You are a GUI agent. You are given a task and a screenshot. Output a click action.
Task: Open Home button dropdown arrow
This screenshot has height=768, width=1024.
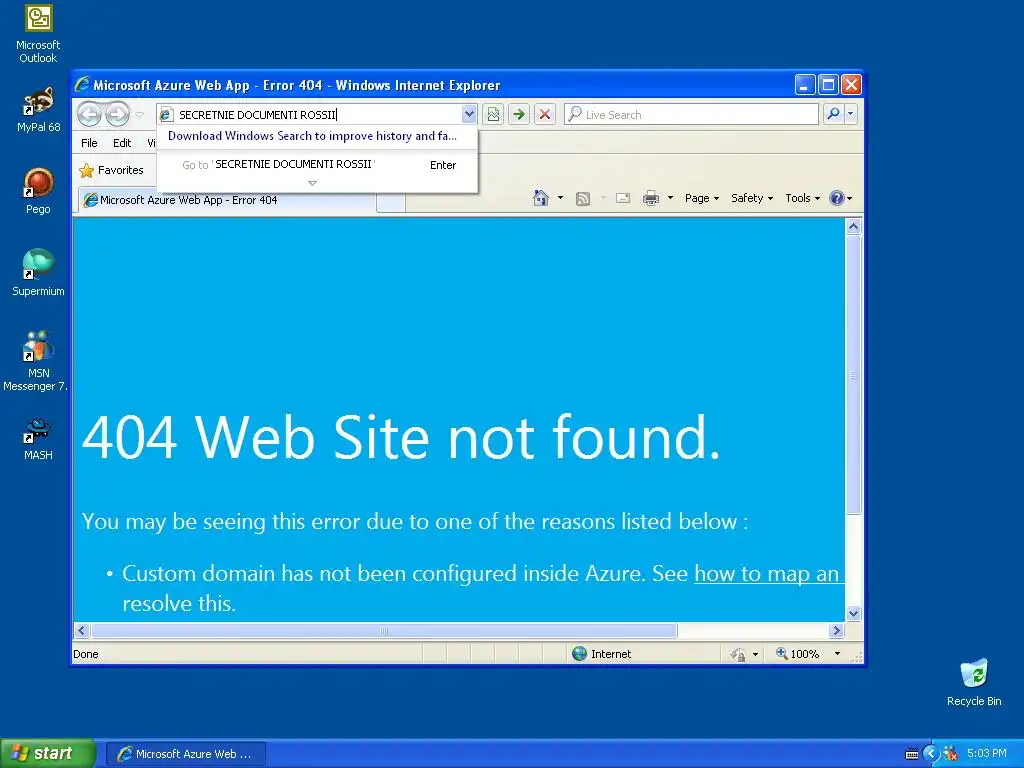click(560, 198)
